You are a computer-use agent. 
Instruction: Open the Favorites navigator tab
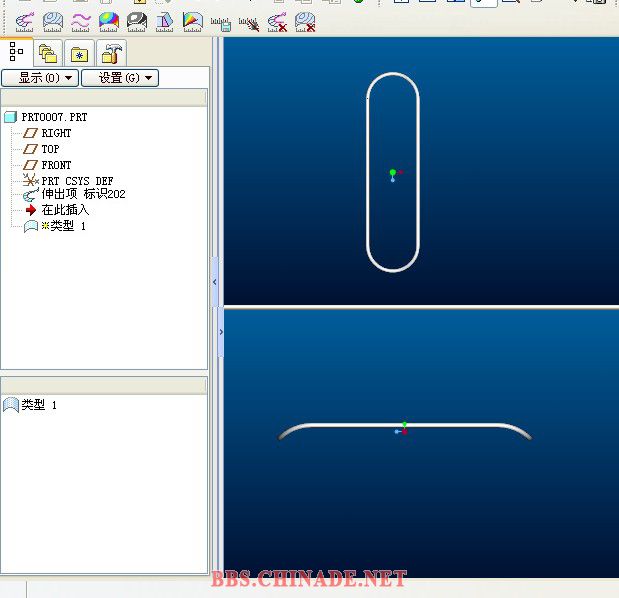click(x=79, y=53)
